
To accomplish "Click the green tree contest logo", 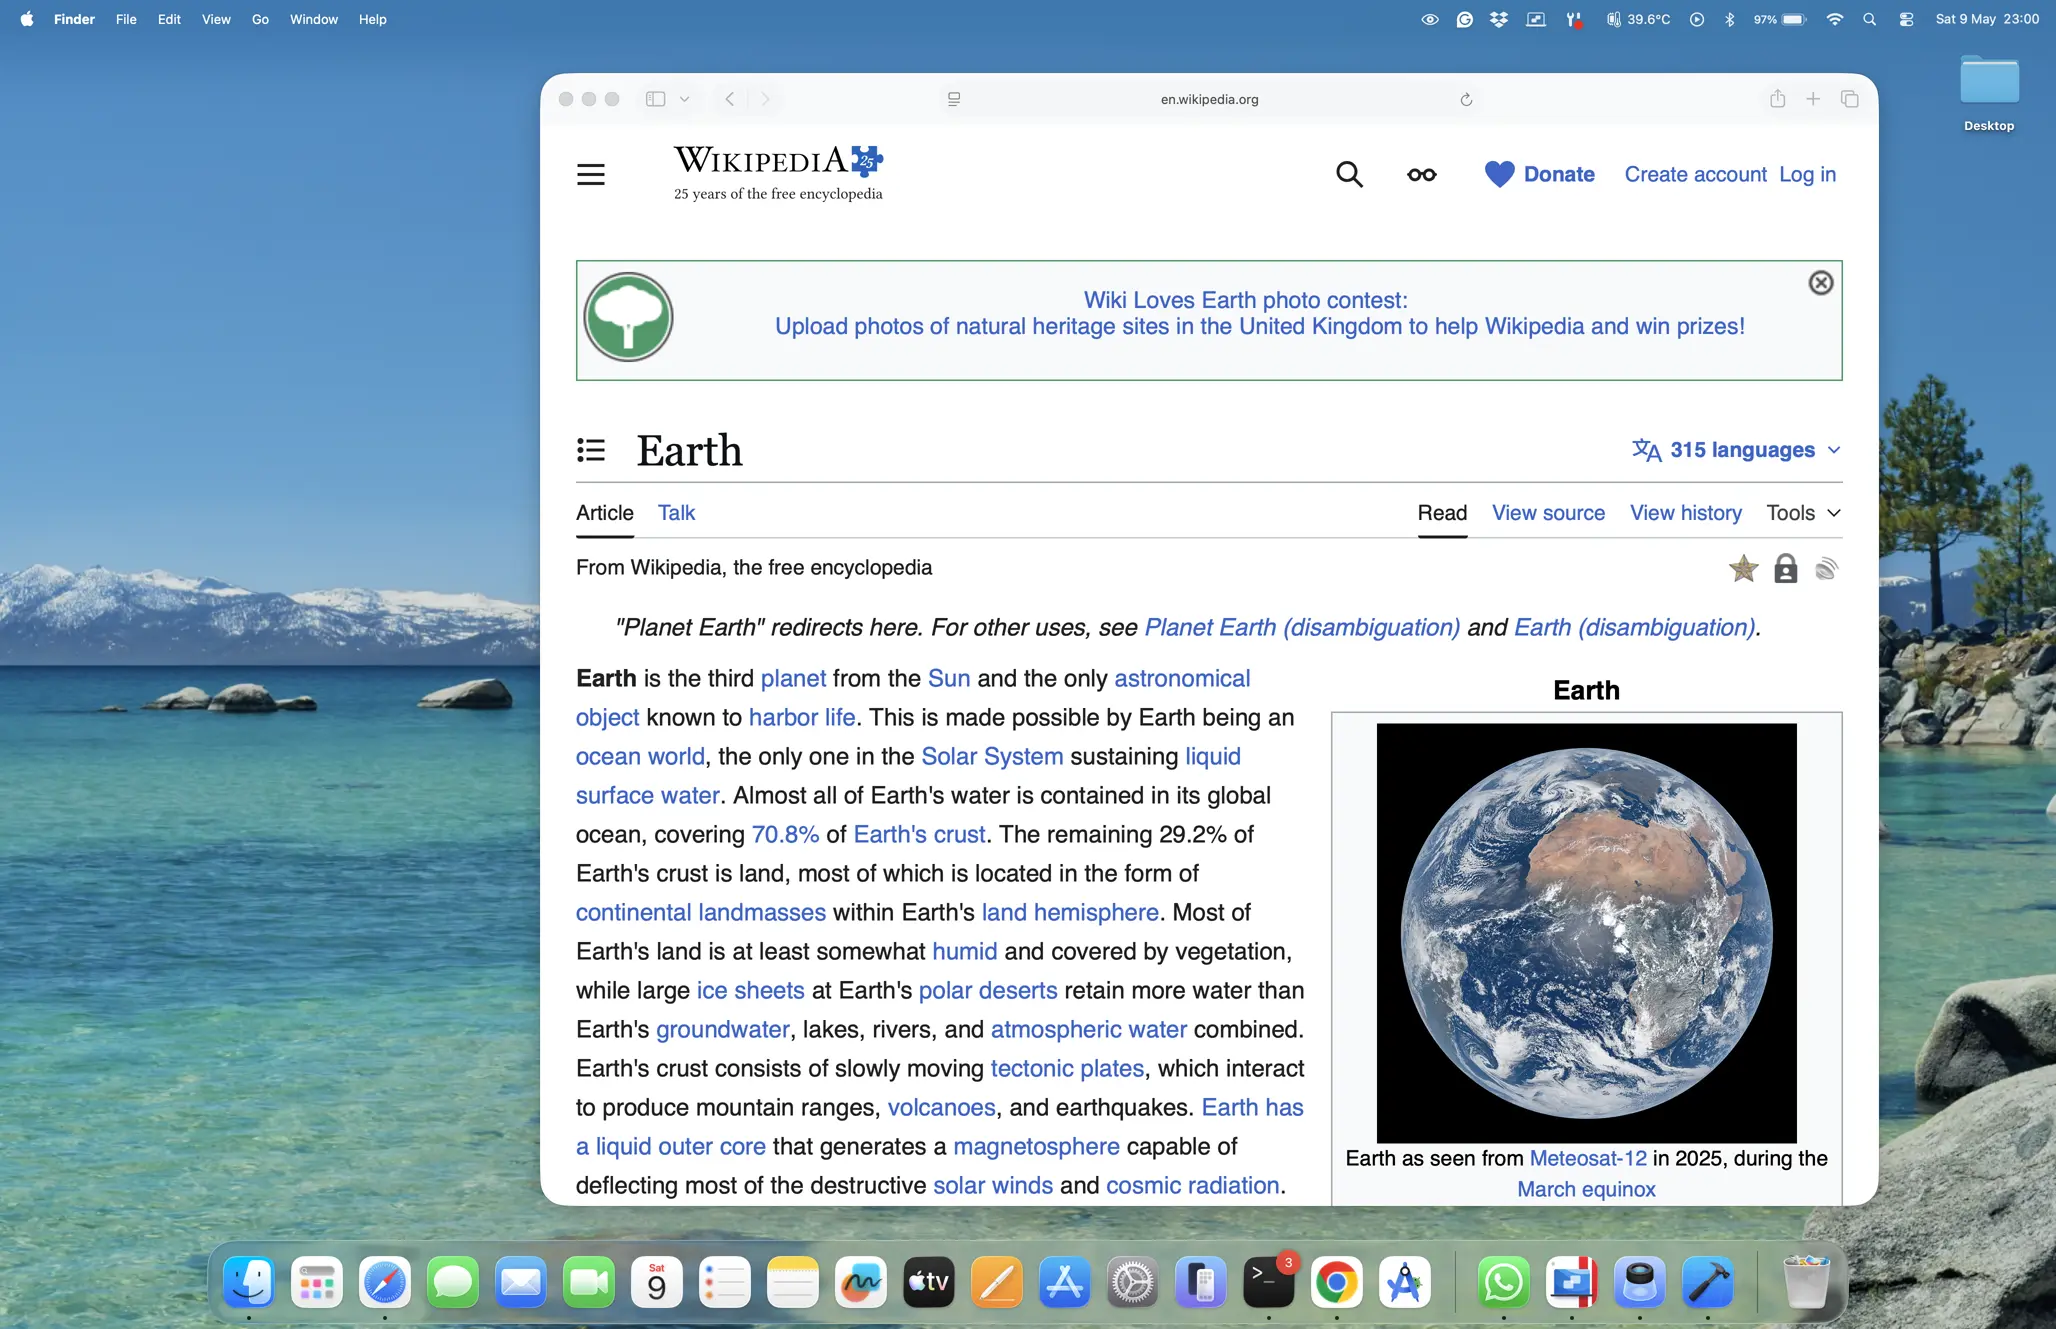I will pyautogui.click(x=628, y=317).
